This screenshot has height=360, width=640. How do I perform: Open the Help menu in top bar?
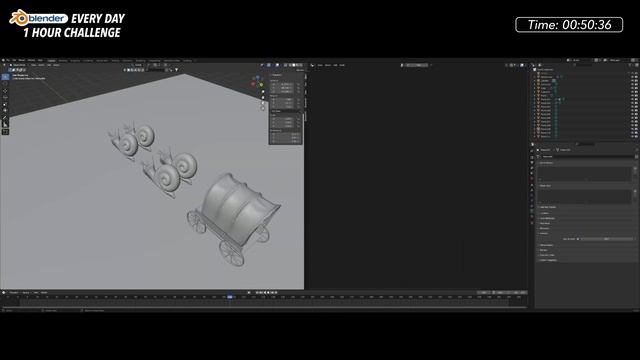(40, 60)
